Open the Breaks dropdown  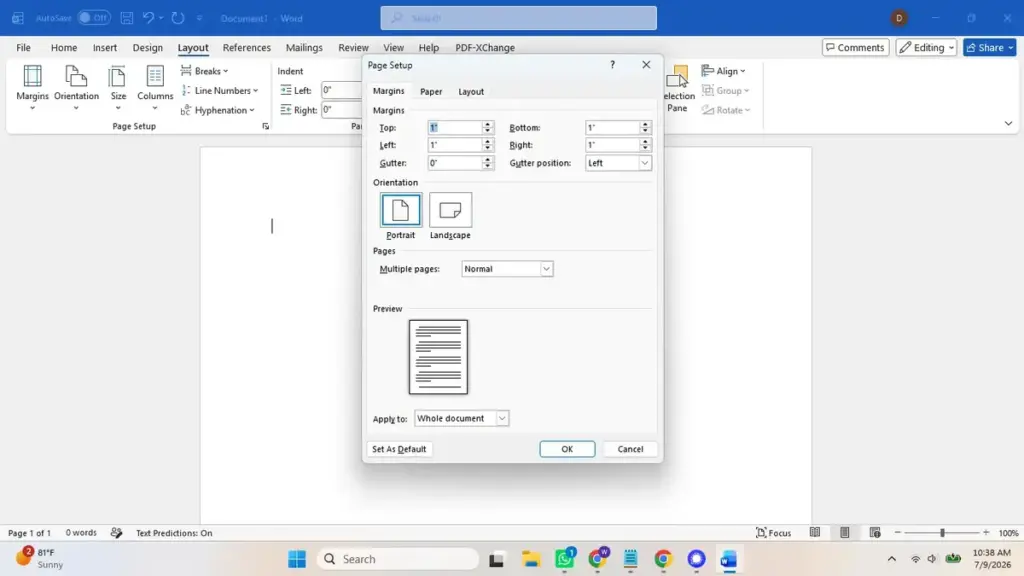[204, 71]
